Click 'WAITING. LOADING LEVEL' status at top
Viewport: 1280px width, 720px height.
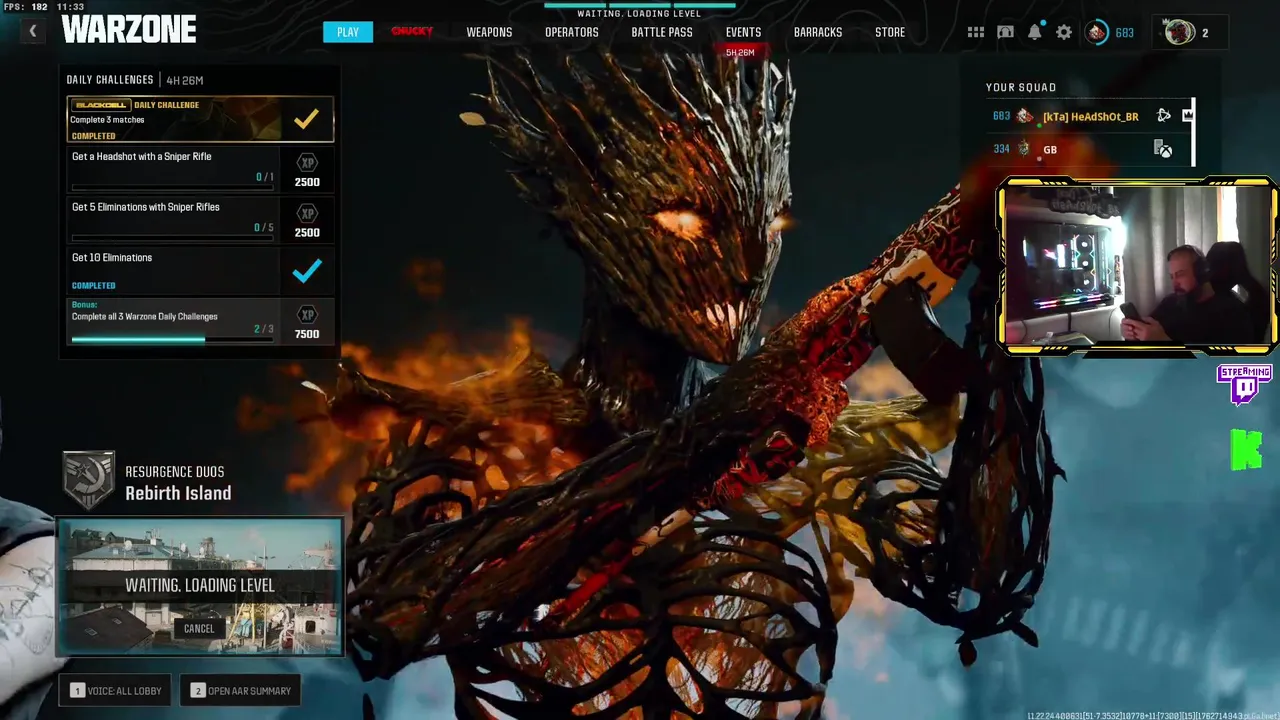pos(639,14)
